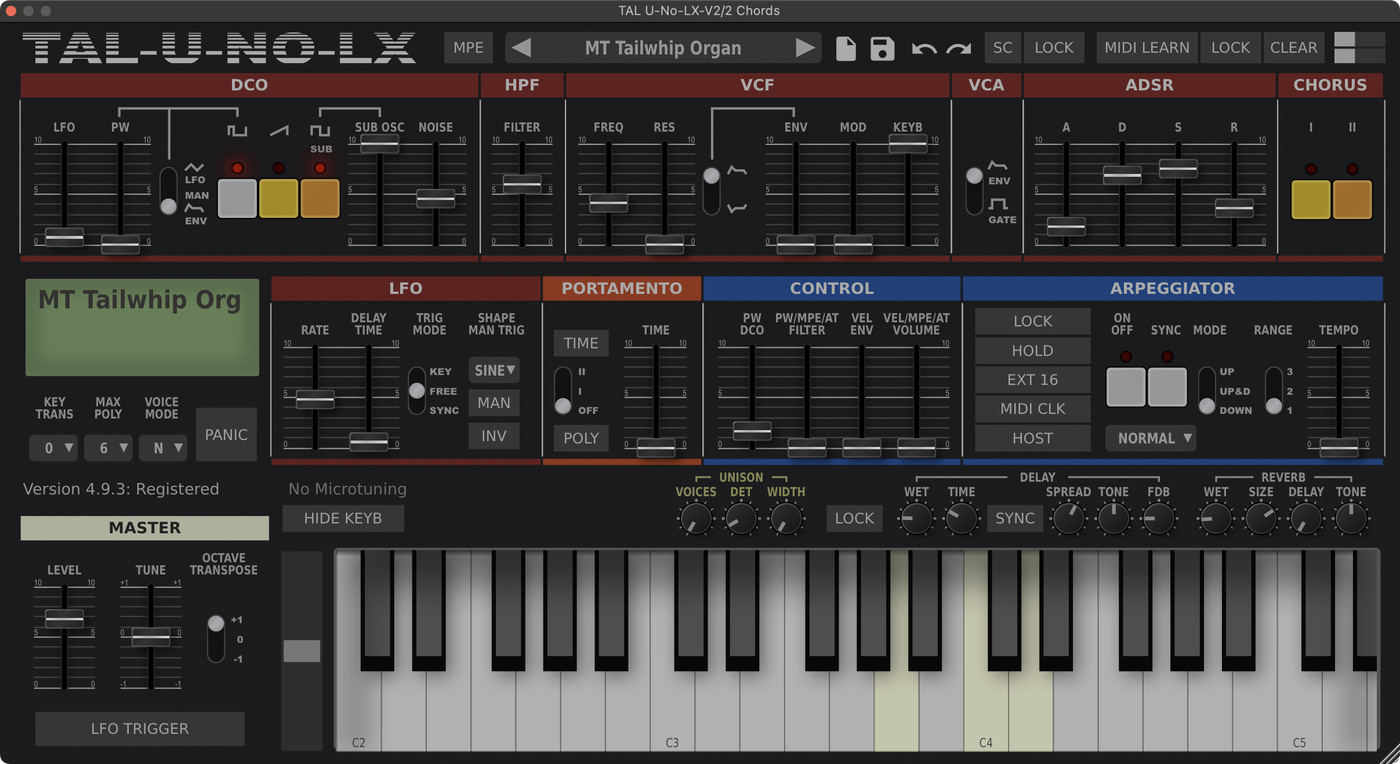
Task: Click the reverb TONE knob
Action: click(1350, 518)
